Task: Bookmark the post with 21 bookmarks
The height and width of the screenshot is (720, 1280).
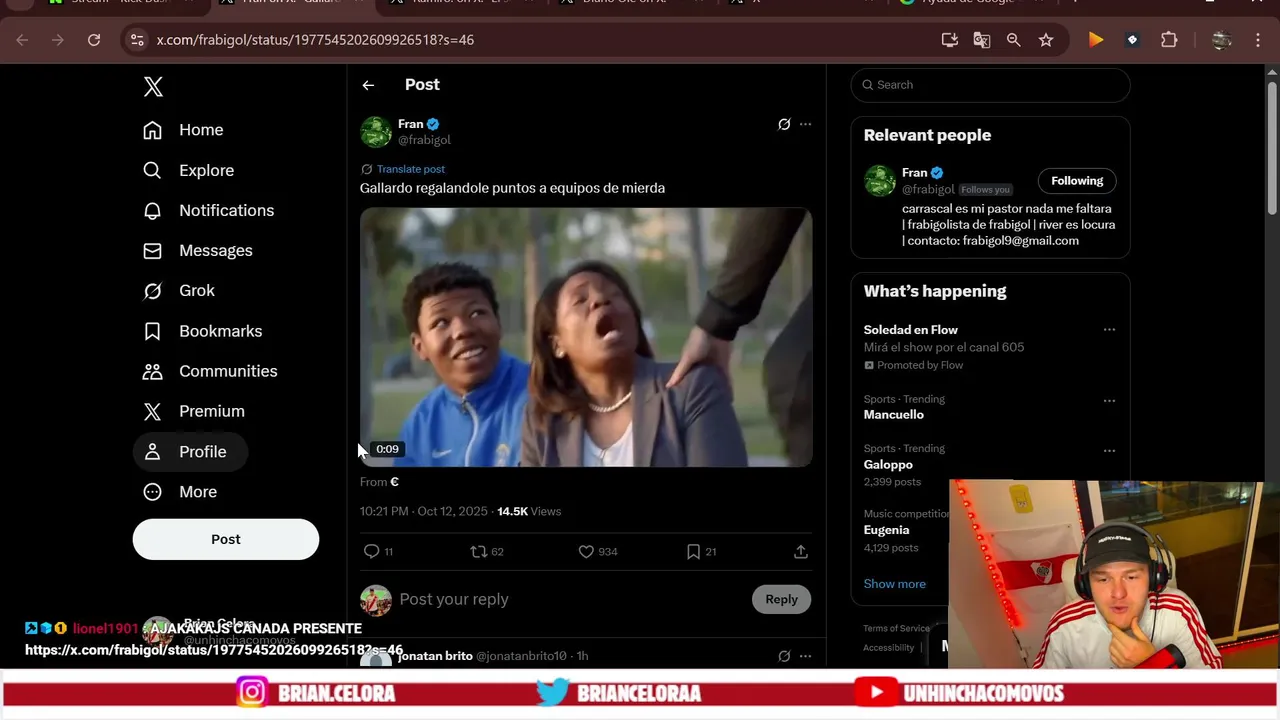Action: [x=693, y=552]
